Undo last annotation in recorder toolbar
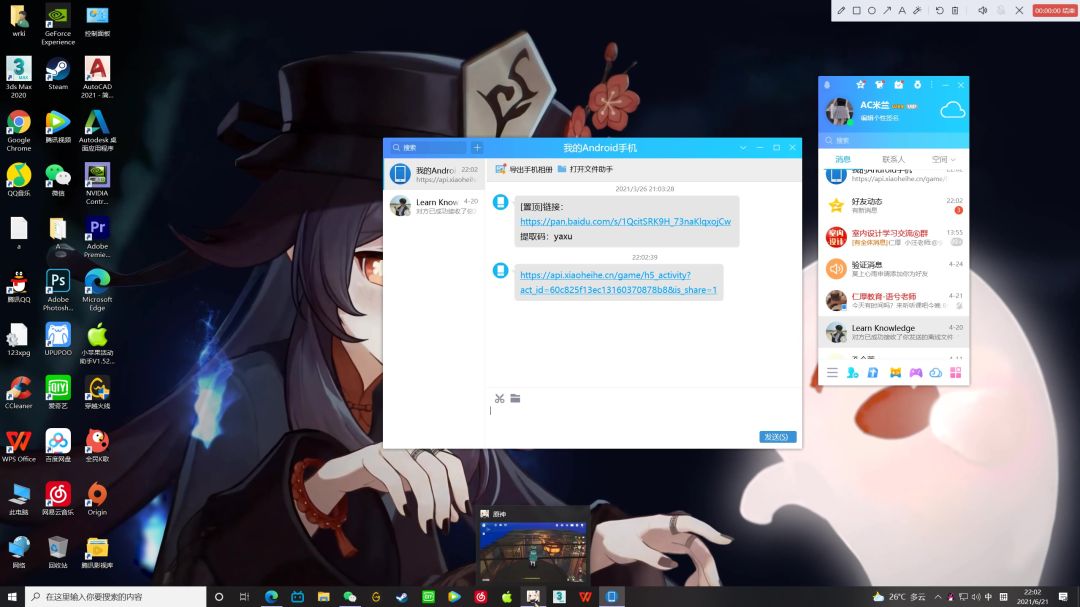Image resolution: width=1080 pixels, height=607 pixels. click(x=939, y=10)
